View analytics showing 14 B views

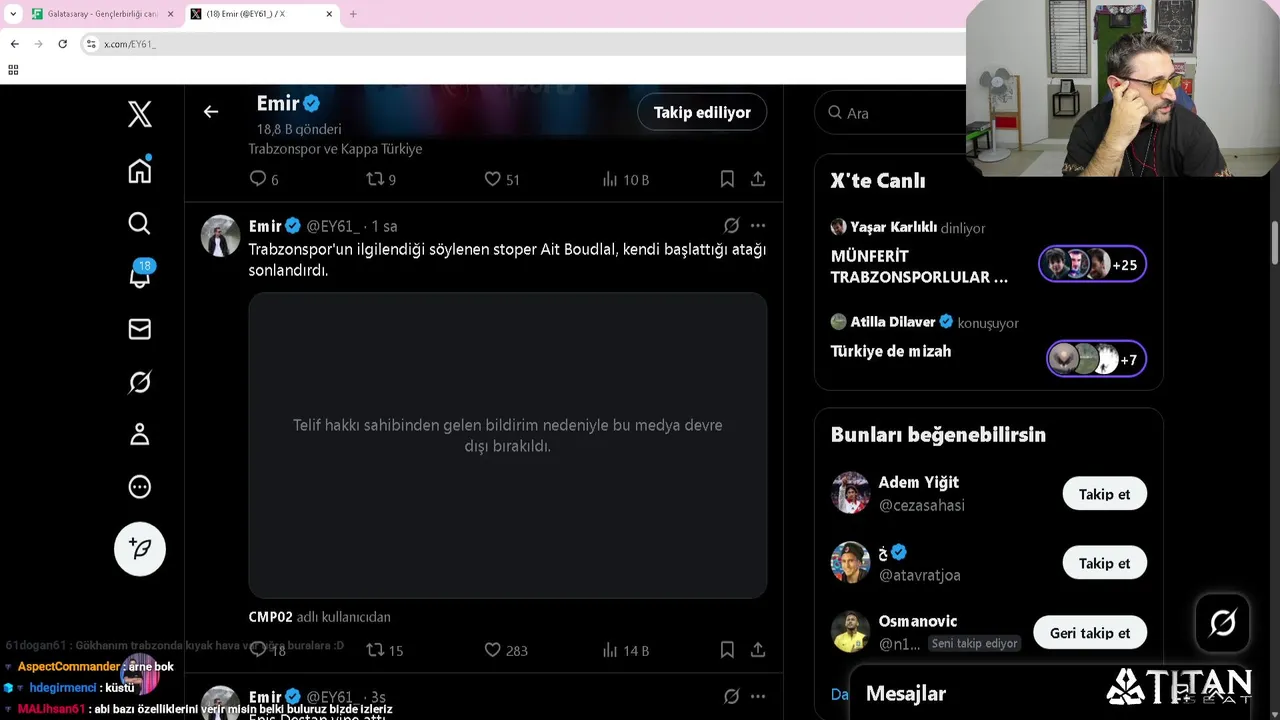(x=625, y=650)
